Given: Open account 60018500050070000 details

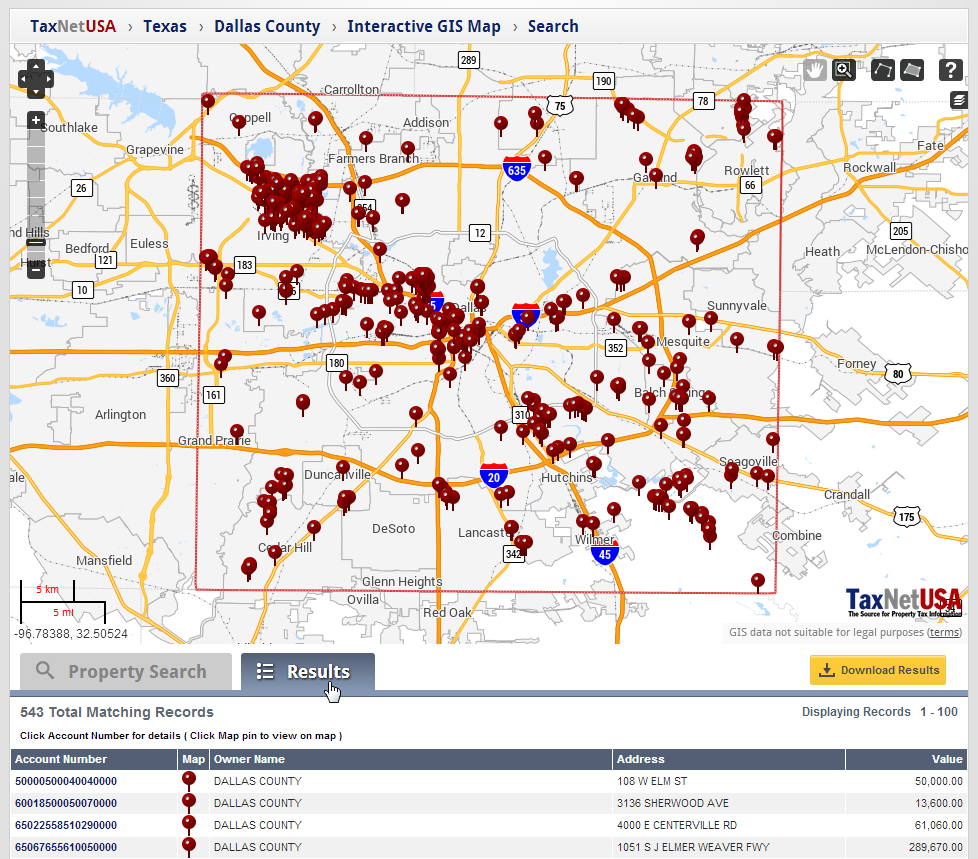Looking at the screenshot, I should pyautogui.click(x=66, y=803).
